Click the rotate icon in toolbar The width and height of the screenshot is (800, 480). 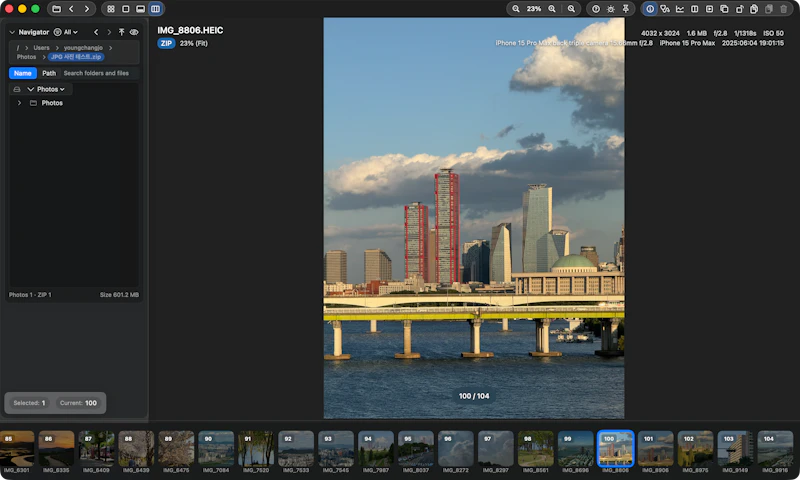tap(739, 9)
